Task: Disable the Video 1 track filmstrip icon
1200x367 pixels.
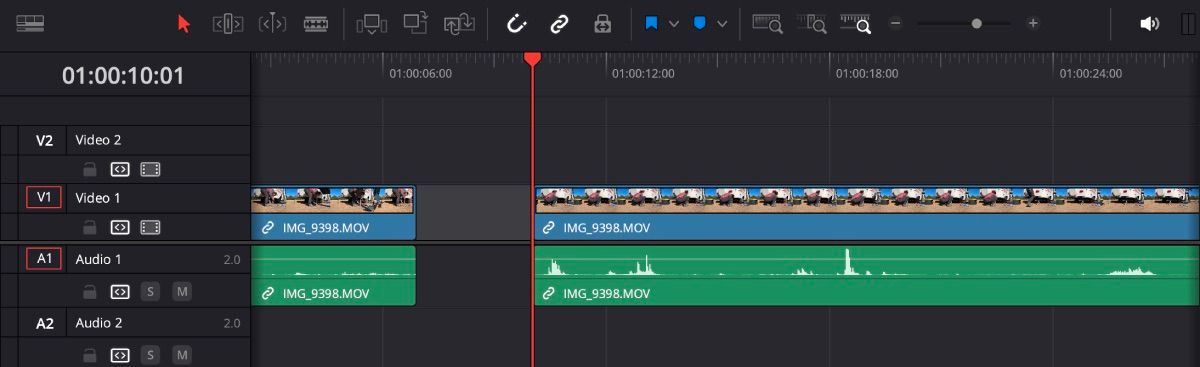Action: 151,228
